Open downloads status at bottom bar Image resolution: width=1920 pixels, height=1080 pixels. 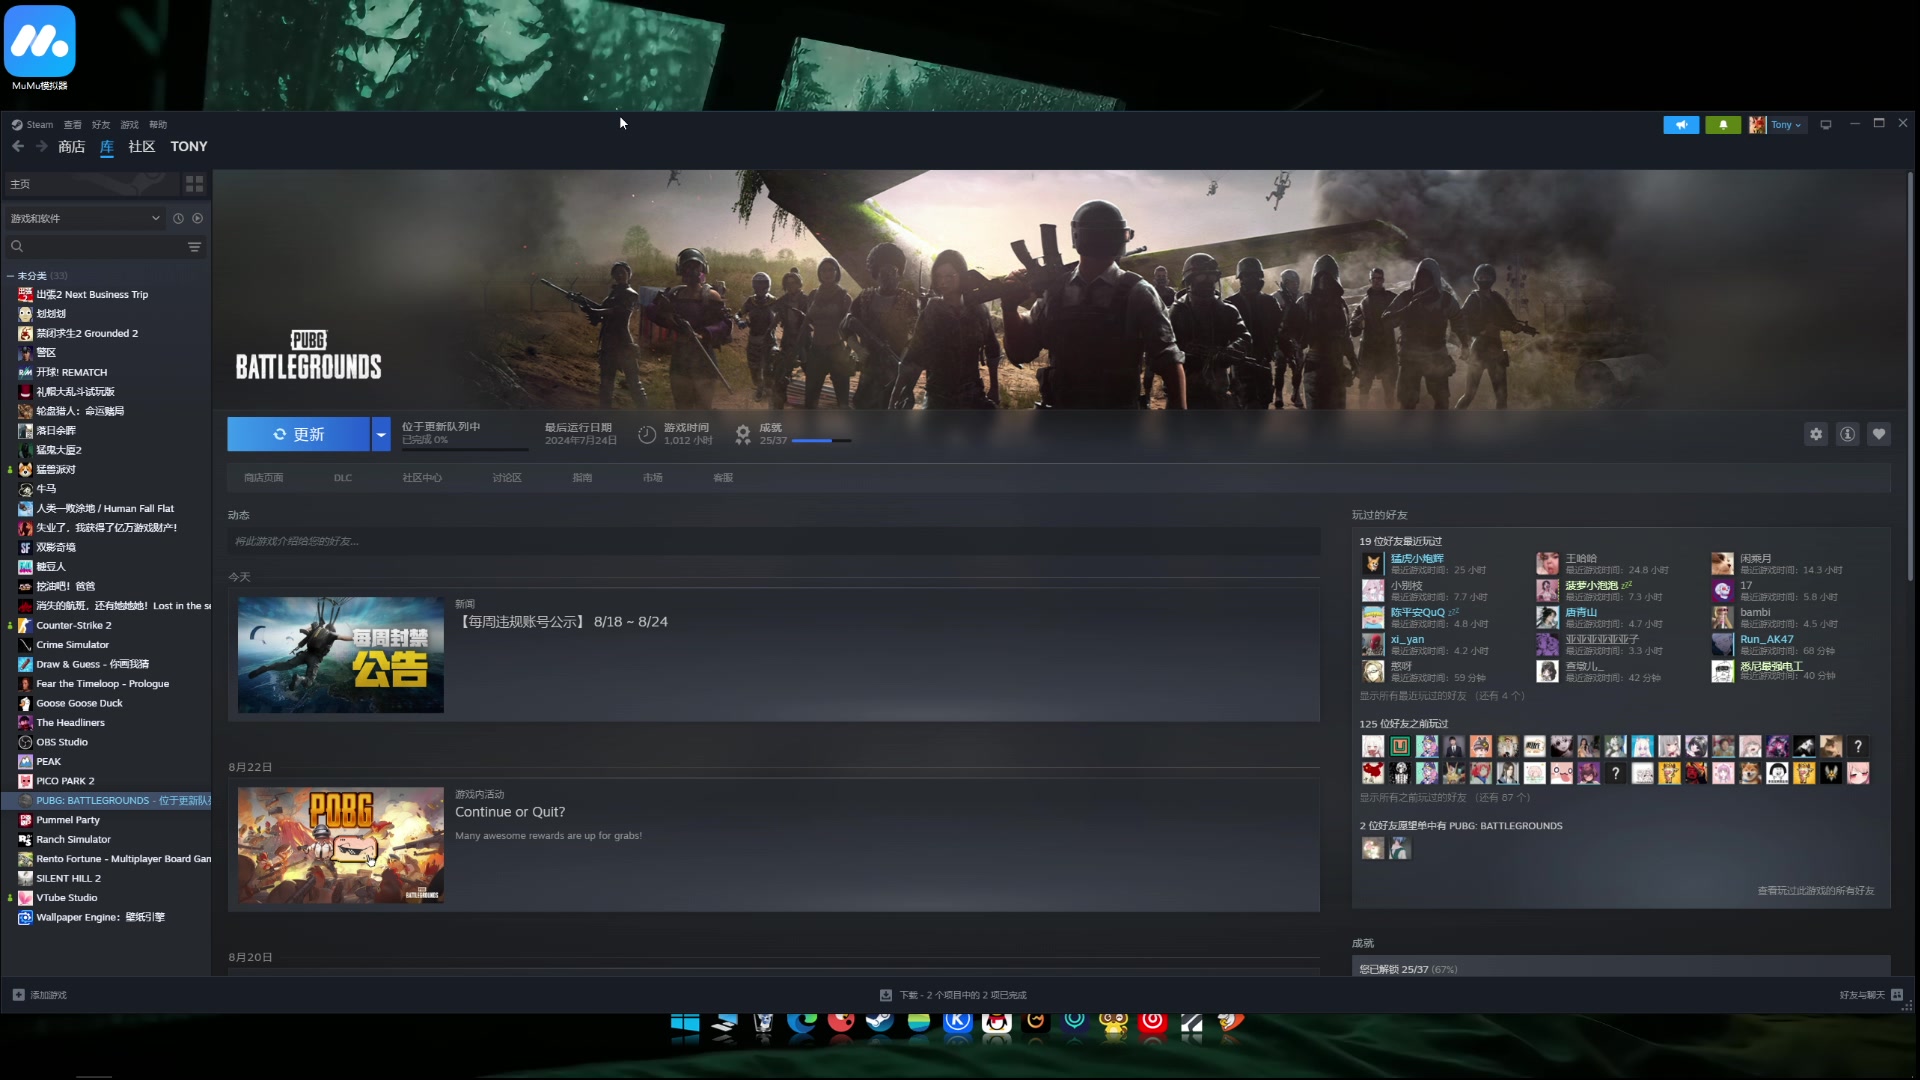[953, 995]
